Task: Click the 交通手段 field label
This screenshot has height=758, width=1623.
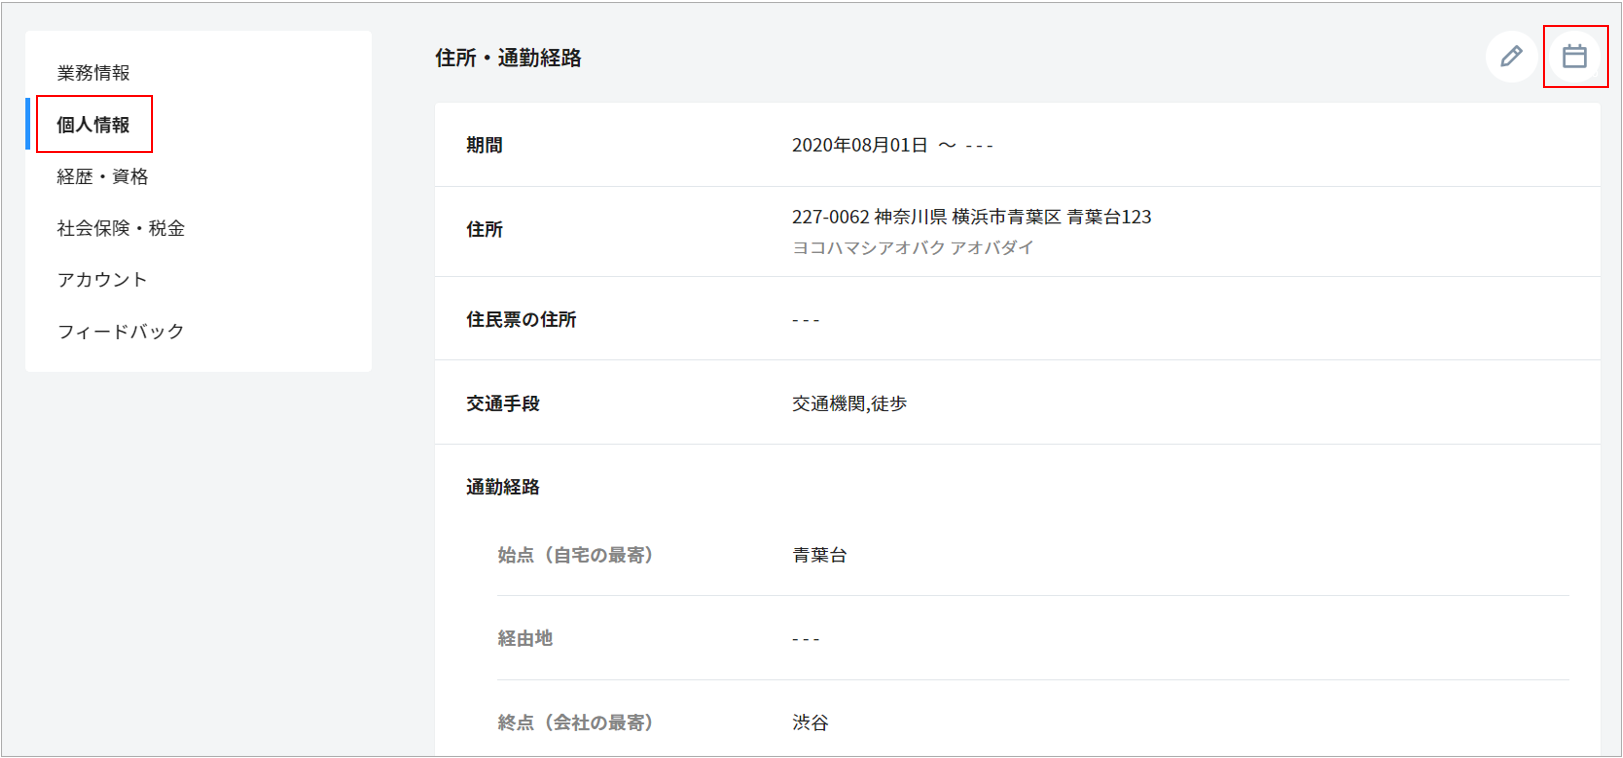Action: point(502,404)
